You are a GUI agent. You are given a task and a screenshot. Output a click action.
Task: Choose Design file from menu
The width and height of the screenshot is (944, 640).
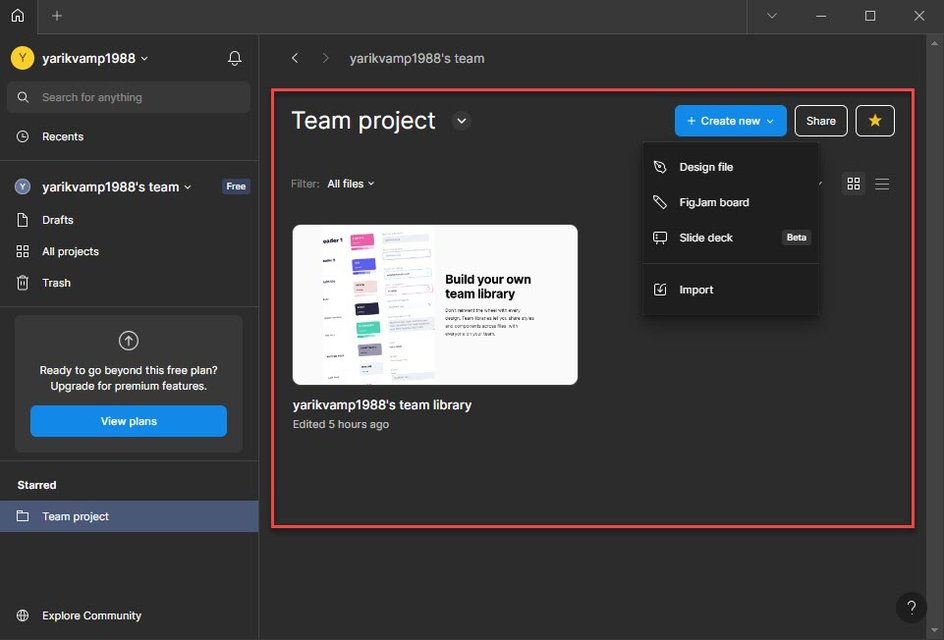(730, 167)
